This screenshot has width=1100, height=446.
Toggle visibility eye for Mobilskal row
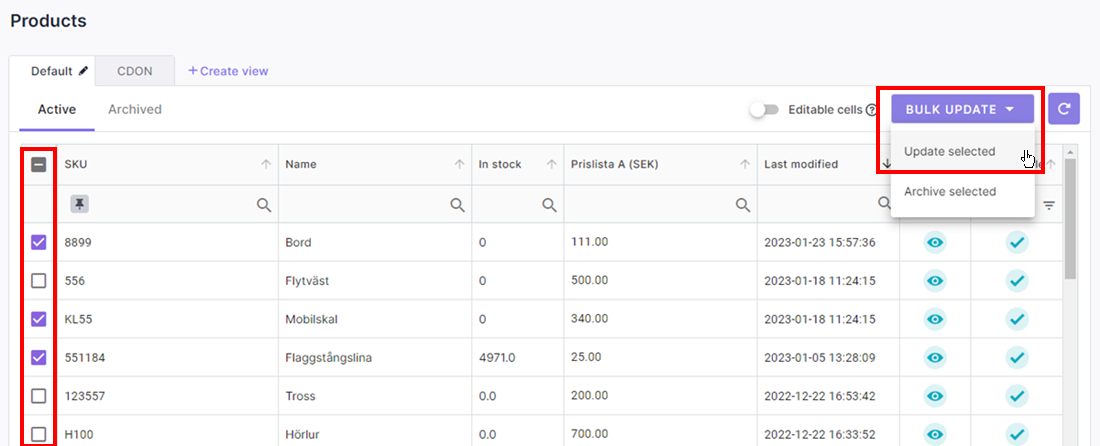click(934, 319)
